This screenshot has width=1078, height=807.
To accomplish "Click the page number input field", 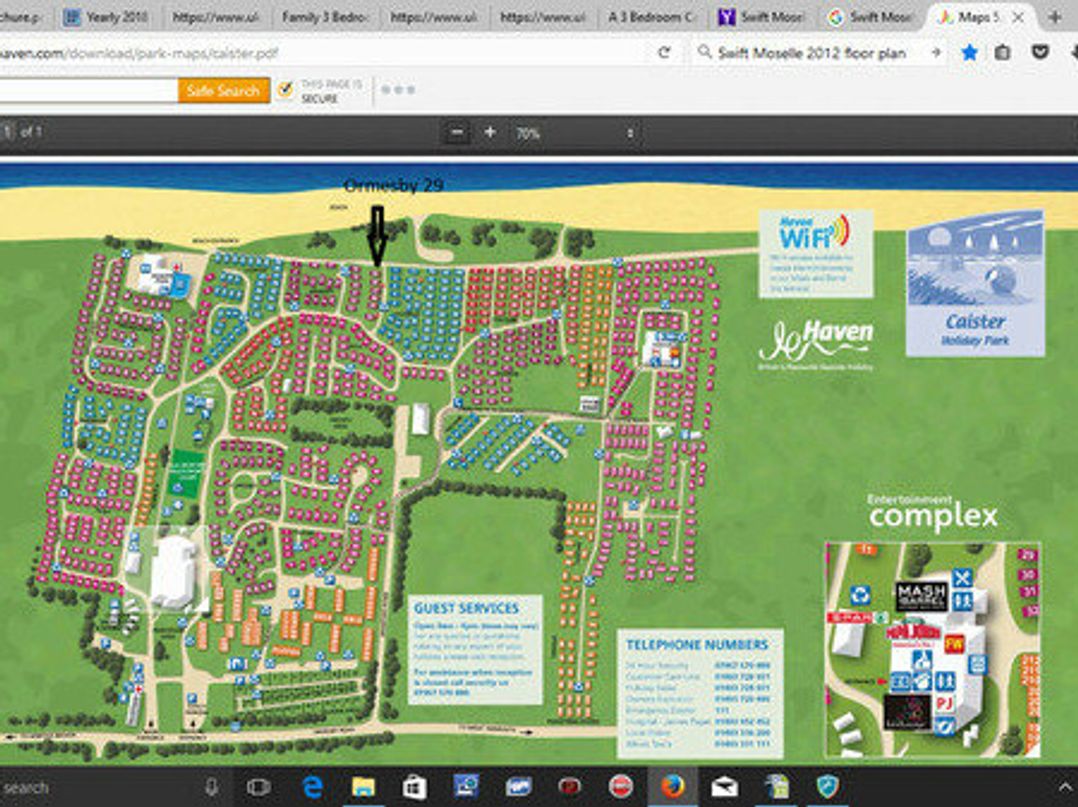I will [8, 131].
